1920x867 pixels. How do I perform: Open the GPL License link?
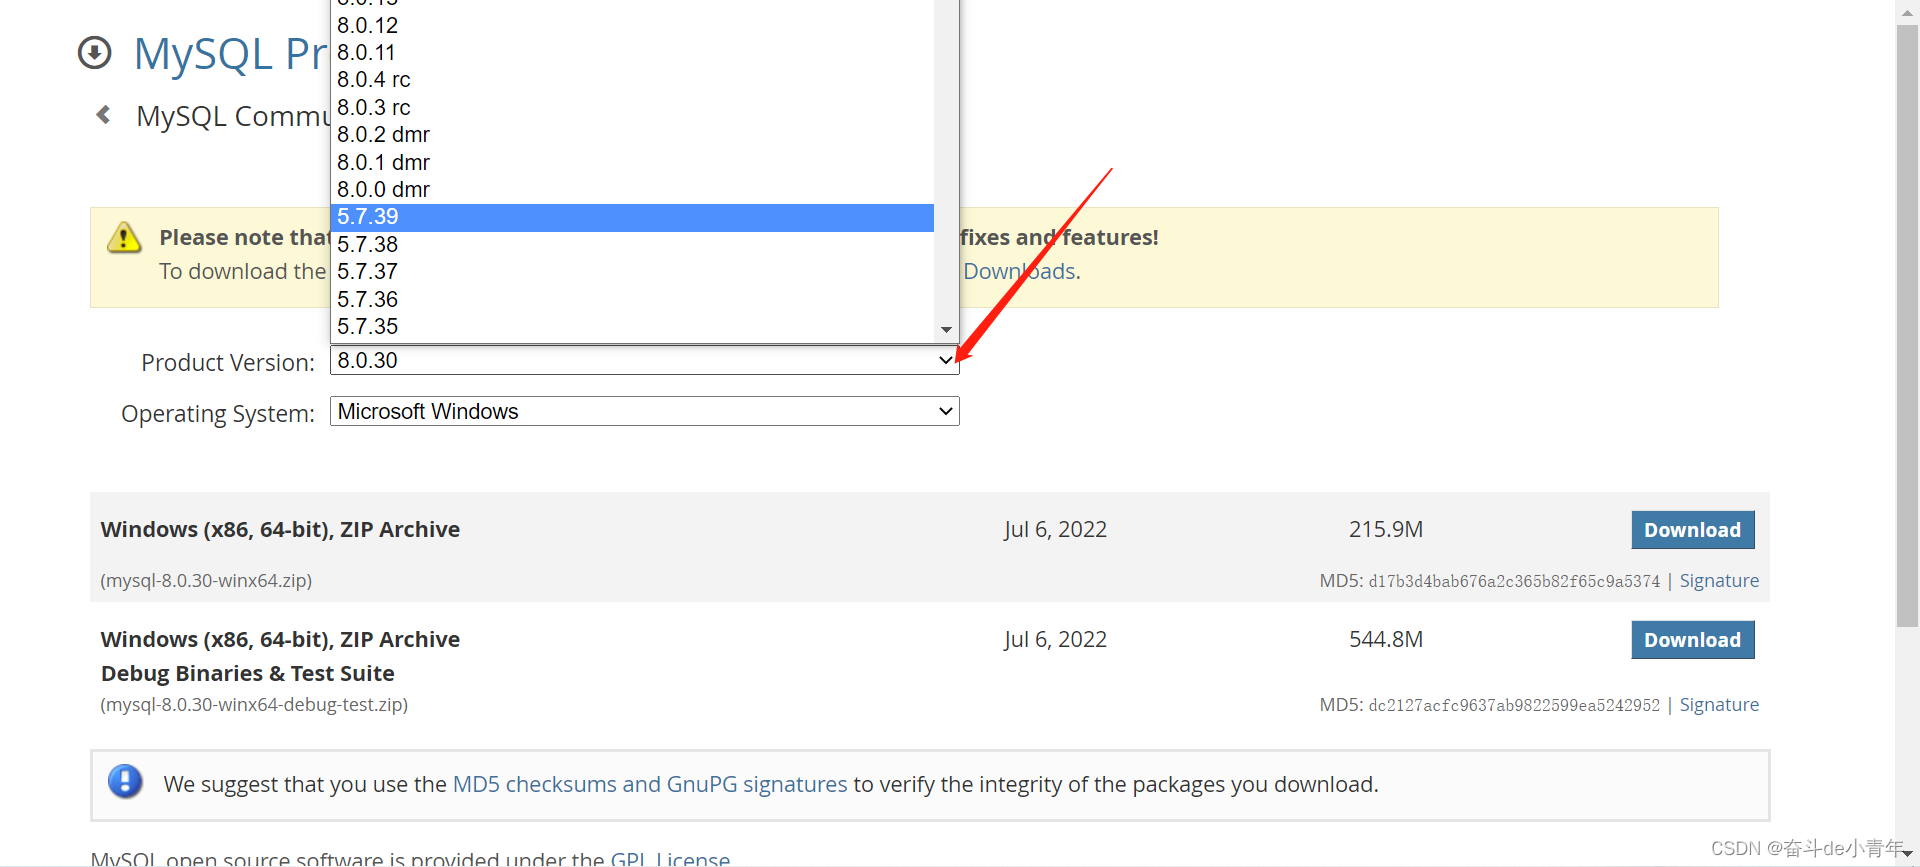(670, 858)
